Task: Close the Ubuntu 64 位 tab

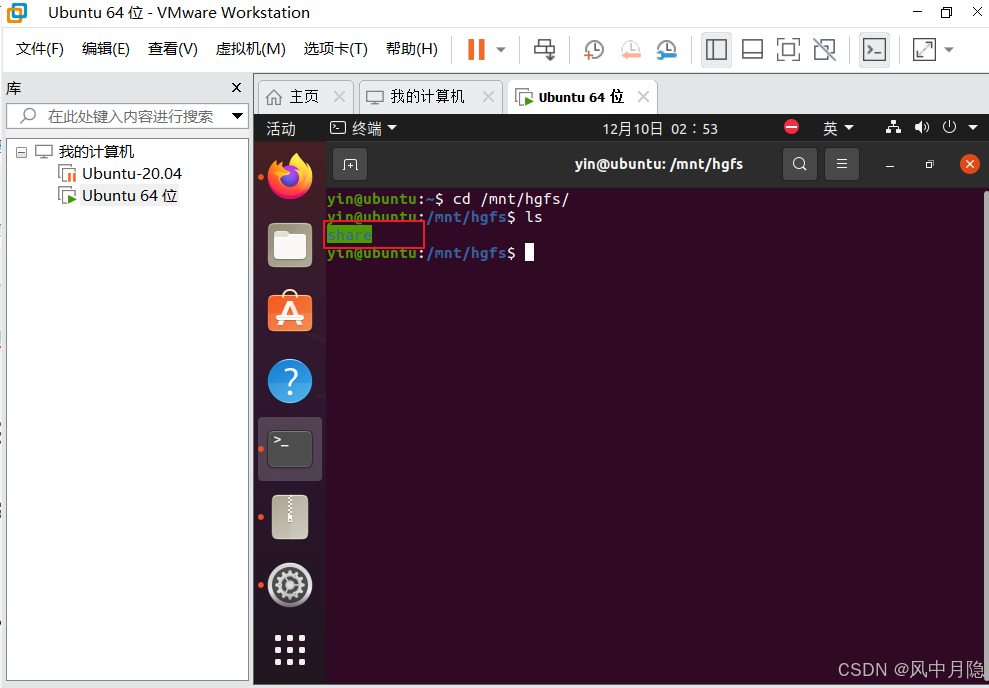Action: pos(643,96)
